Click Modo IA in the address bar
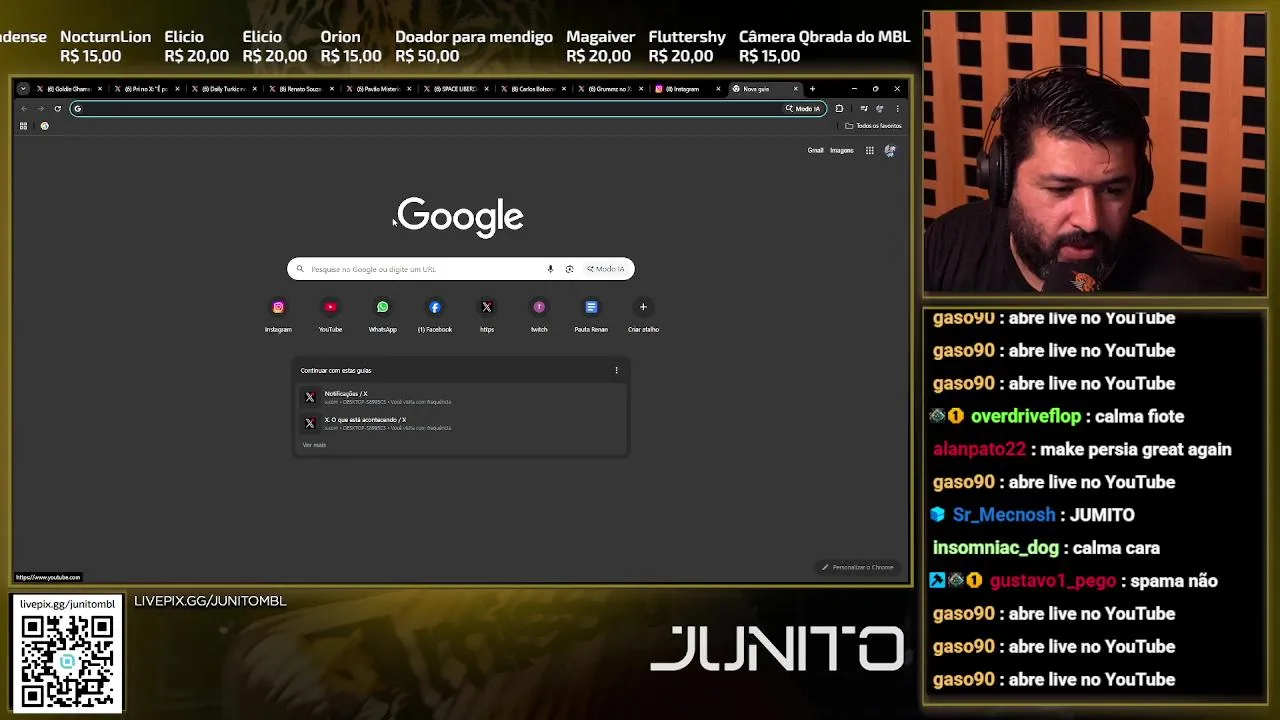This screenshot has height=720, width=1280. click(803, 108)
